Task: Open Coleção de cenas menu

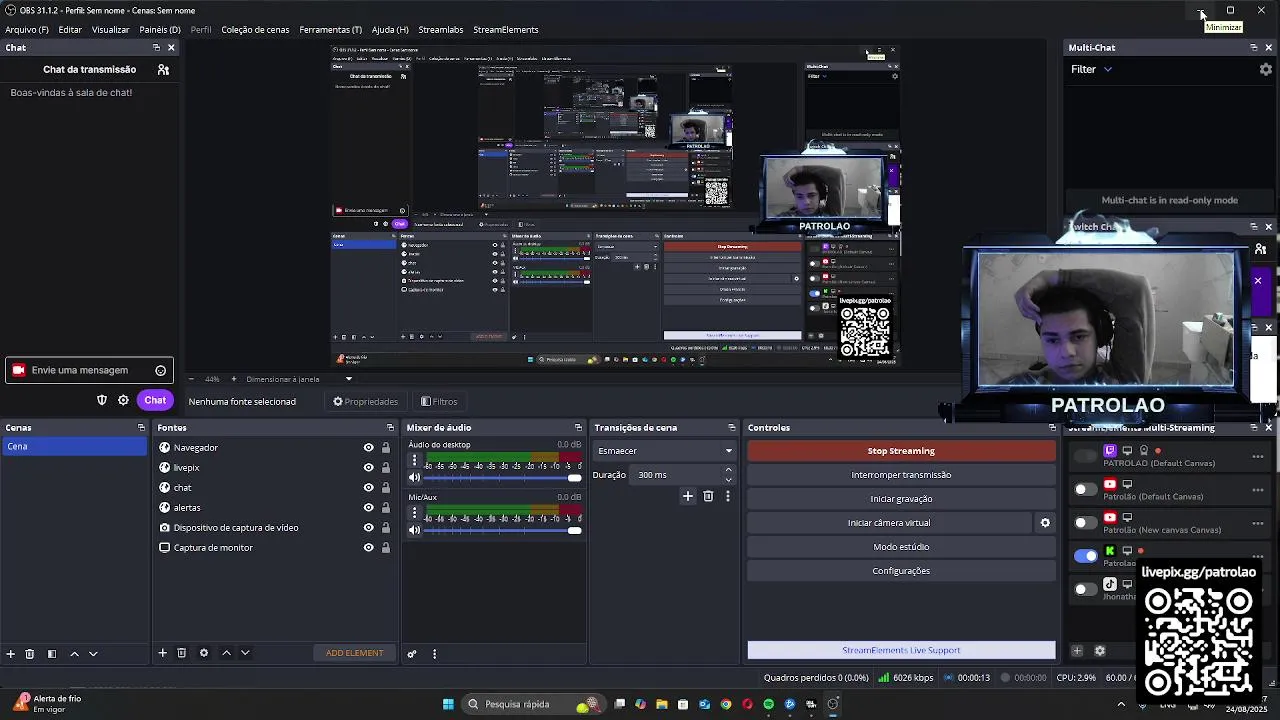Action: click(x=255, y=30)
